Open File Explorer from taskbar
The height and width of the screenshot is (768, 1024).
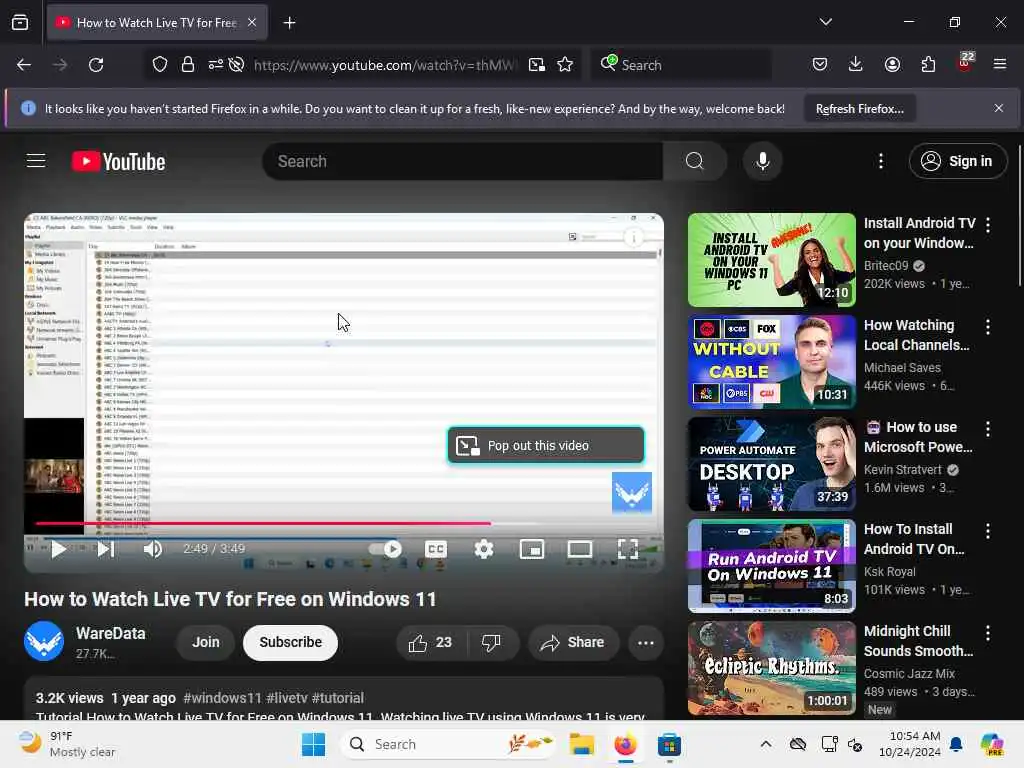click(581, 744)
